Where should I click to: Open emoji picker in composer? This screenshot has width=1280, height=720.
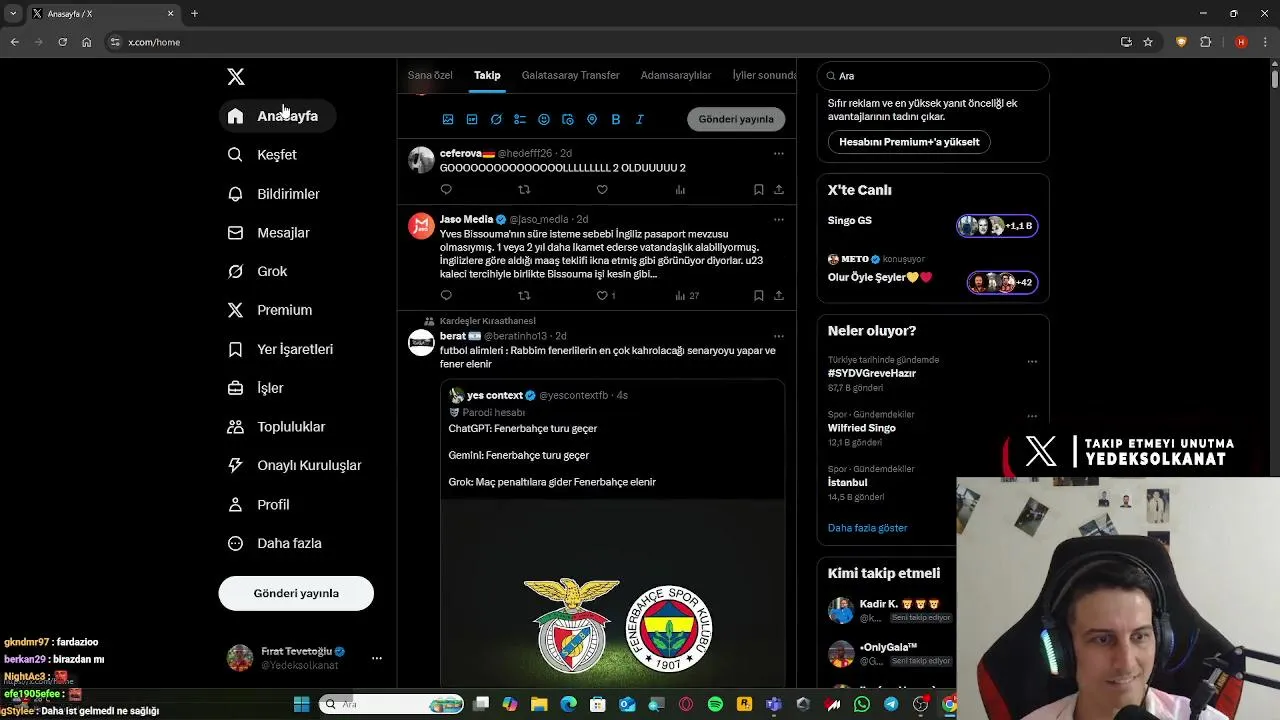click(544, 119)
